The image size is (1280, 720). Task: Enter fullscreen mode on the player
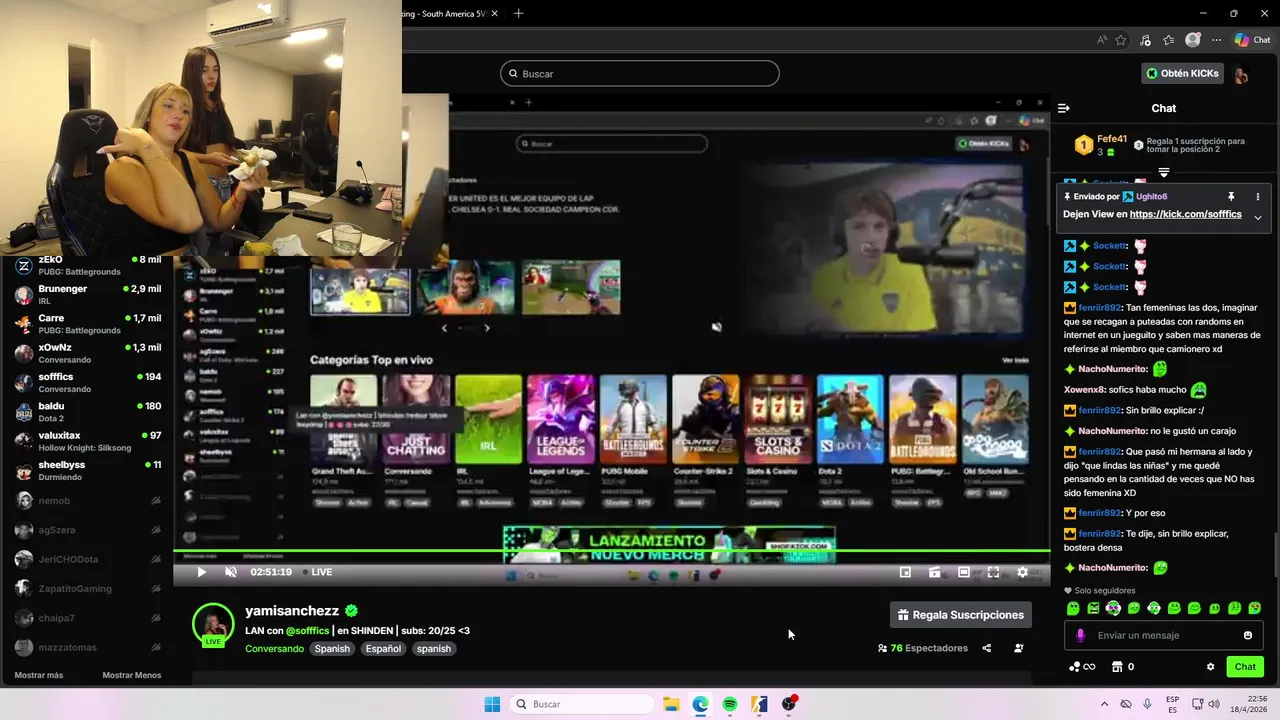pos(993,572)
